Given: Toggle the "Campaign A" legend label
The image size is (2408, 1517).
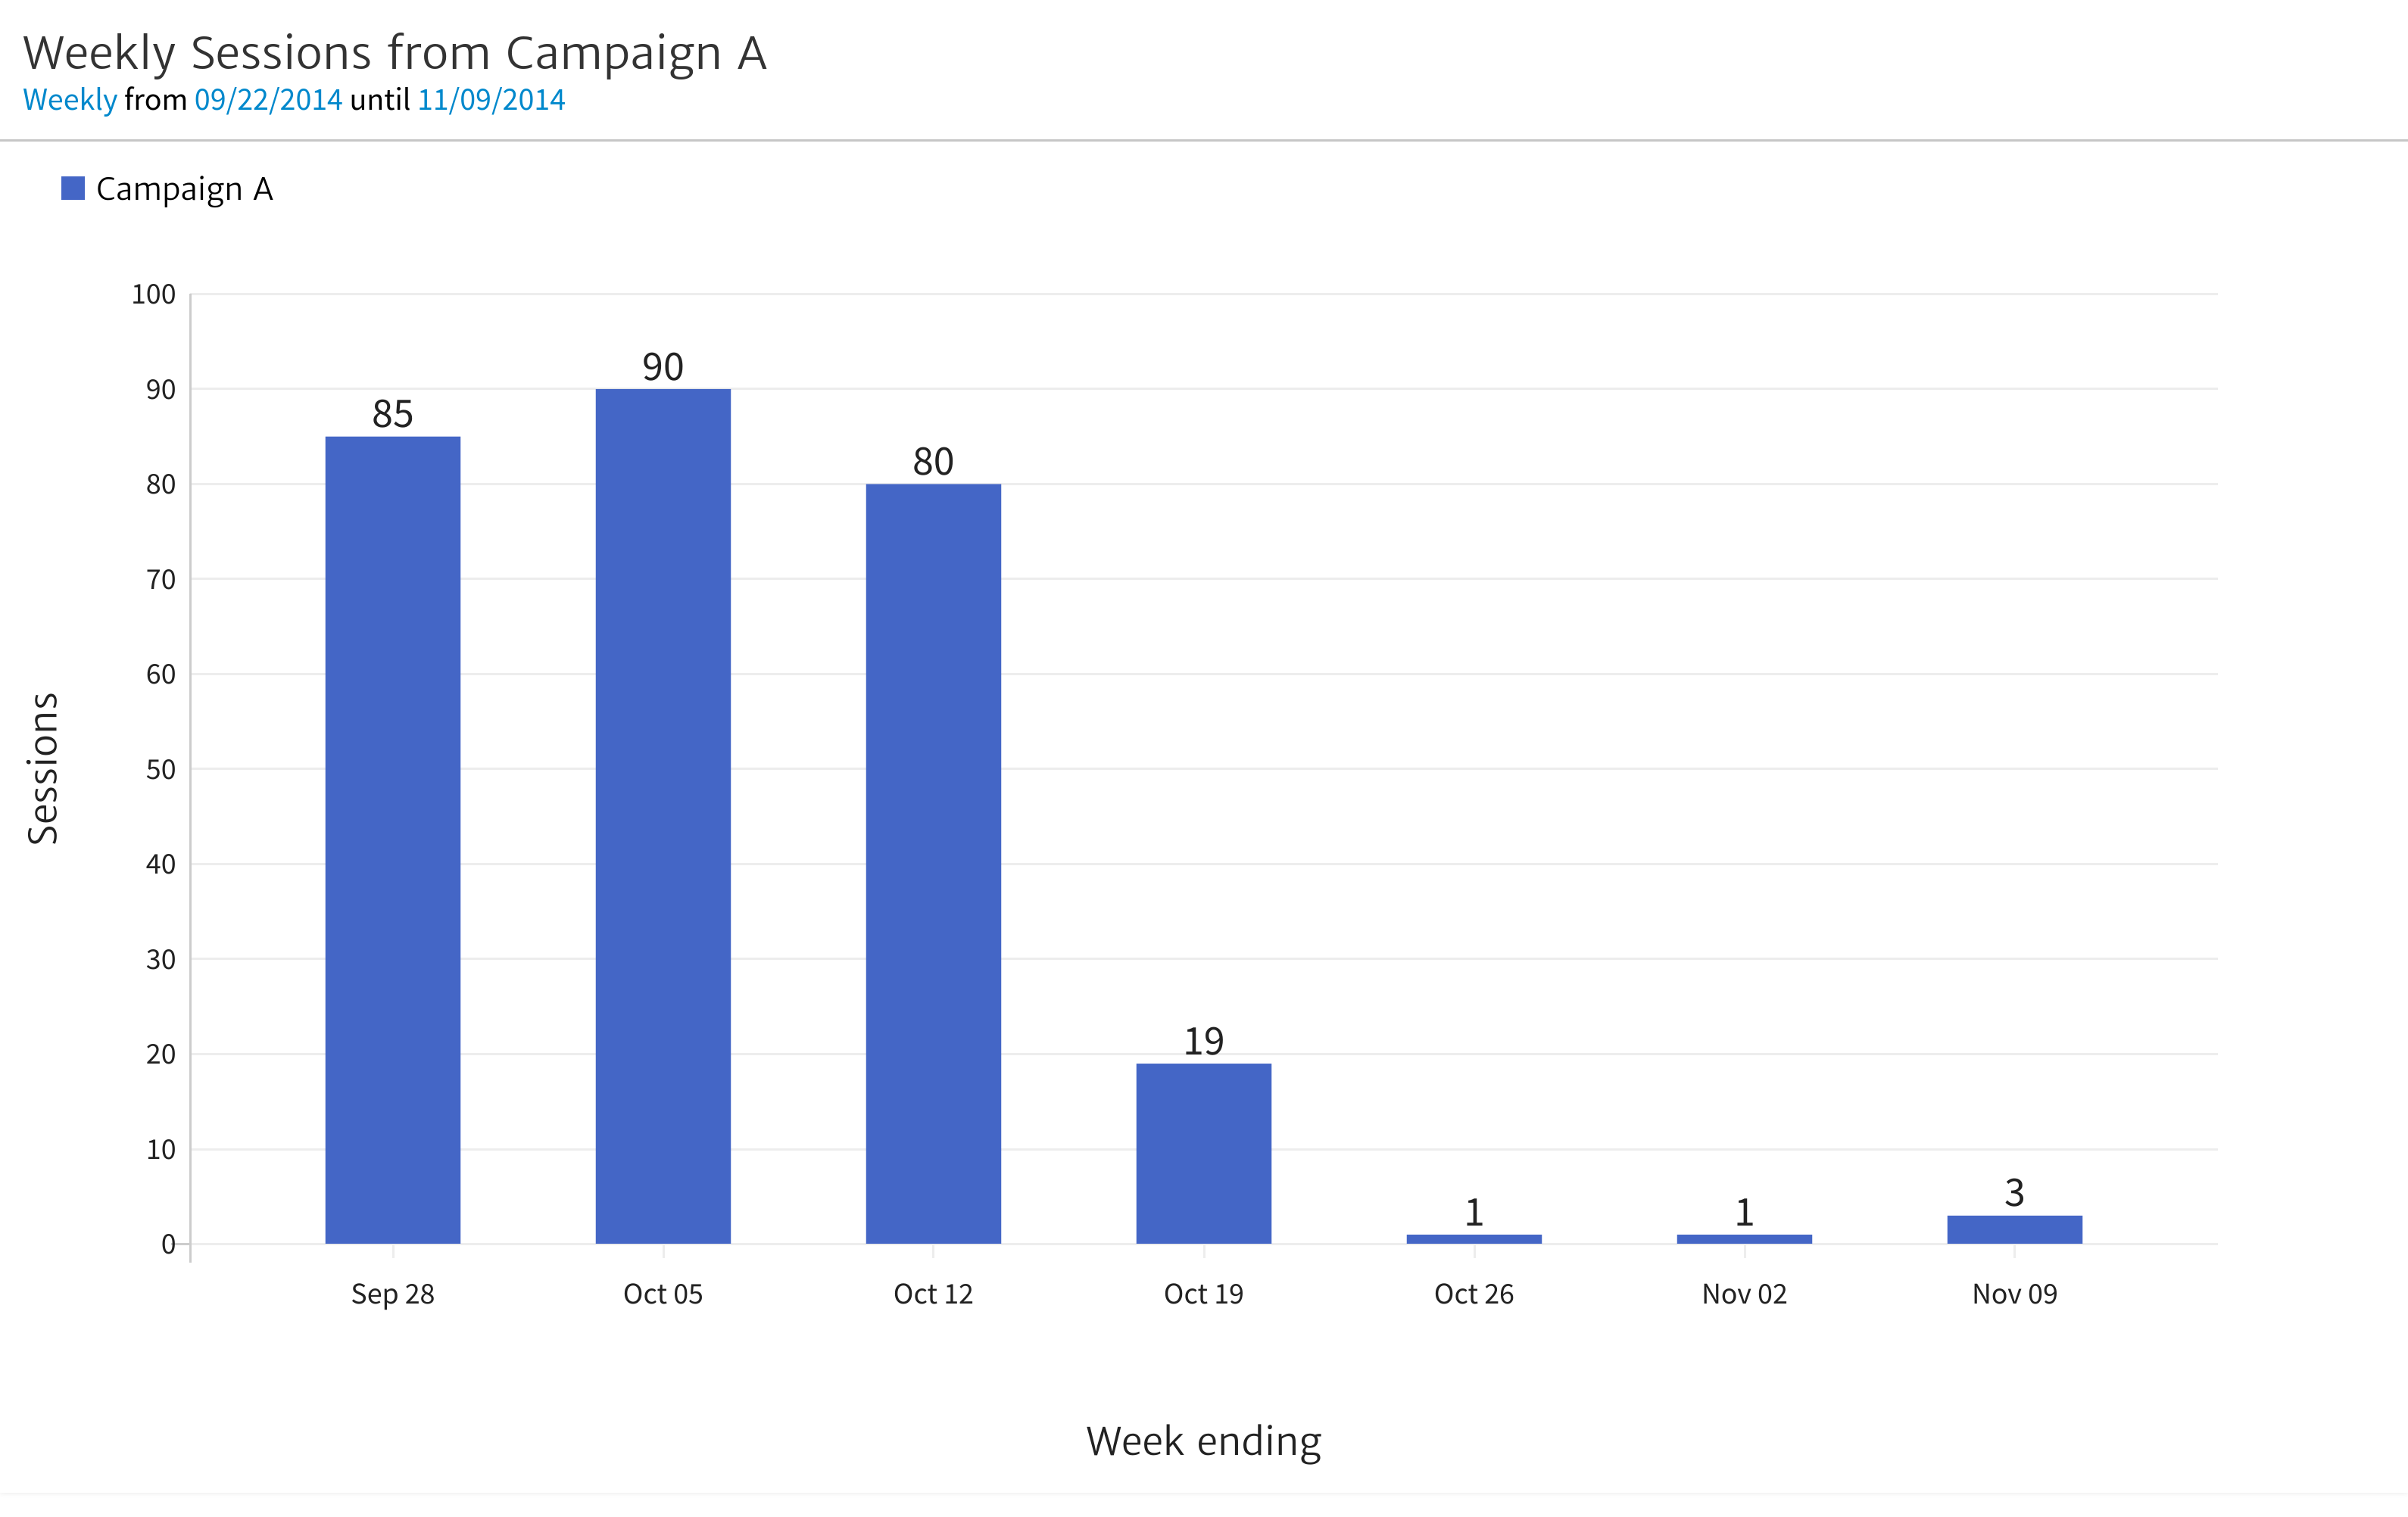Looking at the screenshot, I should click(184, 189).
